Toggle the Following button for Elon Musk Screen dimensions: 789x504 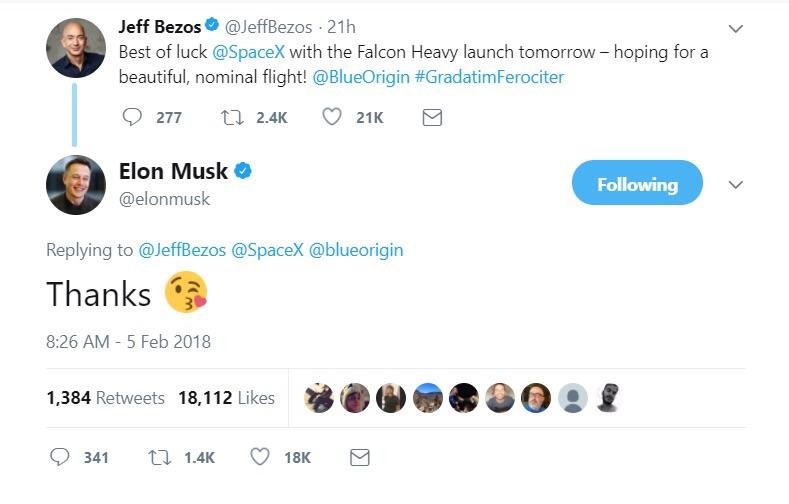637,184
